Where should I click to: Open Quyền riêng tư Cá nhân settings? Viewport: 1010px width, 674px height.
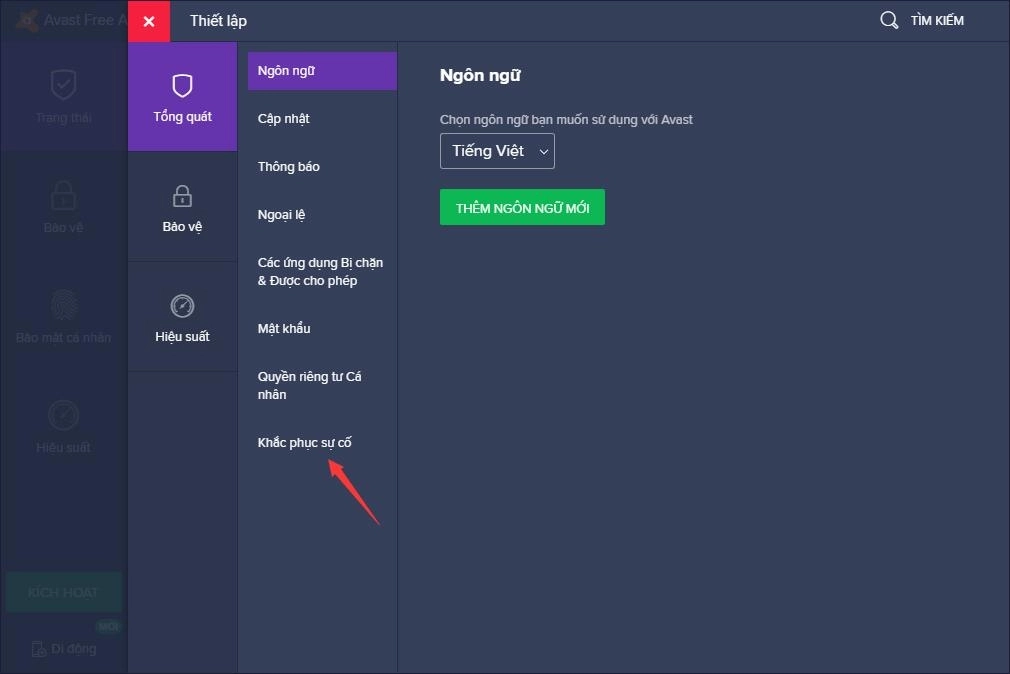click(x=309, y=385)
